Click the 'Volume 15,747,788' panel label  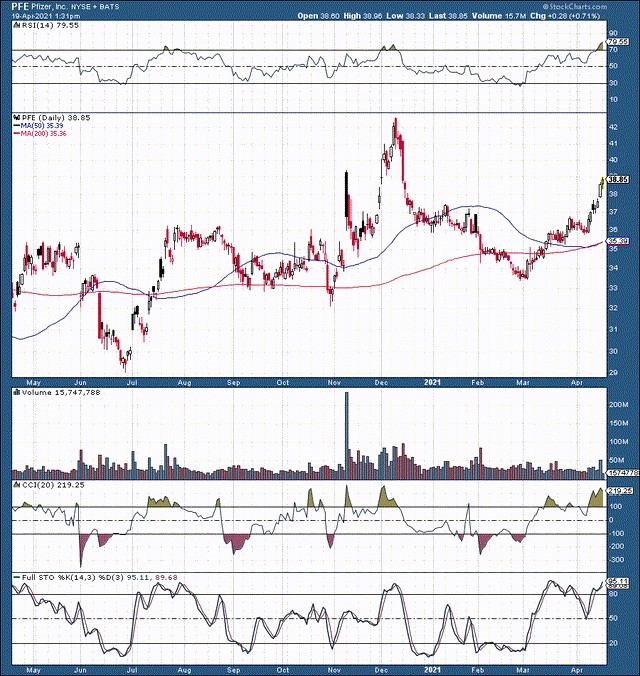tap(61, 393)
